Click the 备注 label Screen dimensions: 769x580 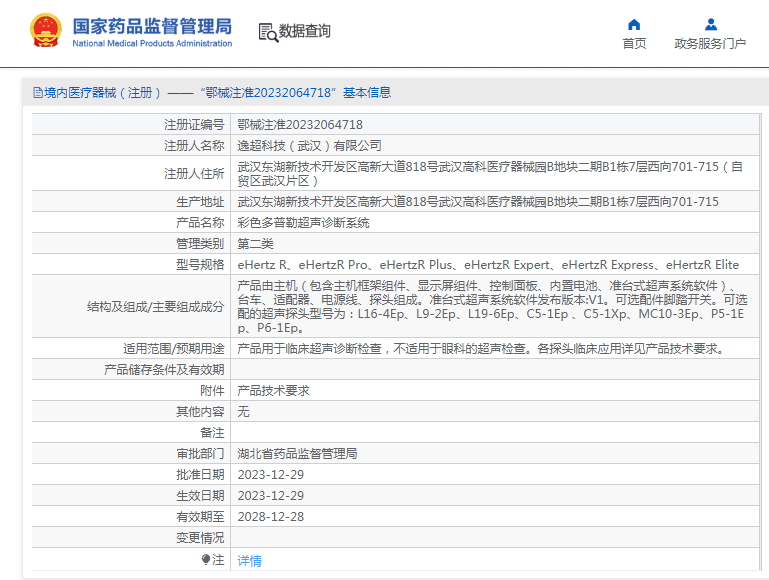212,433
